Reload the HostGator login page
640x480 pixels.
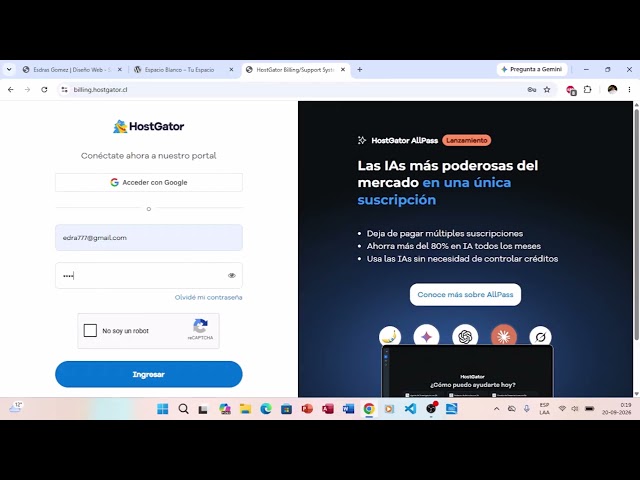click(44, 89)
